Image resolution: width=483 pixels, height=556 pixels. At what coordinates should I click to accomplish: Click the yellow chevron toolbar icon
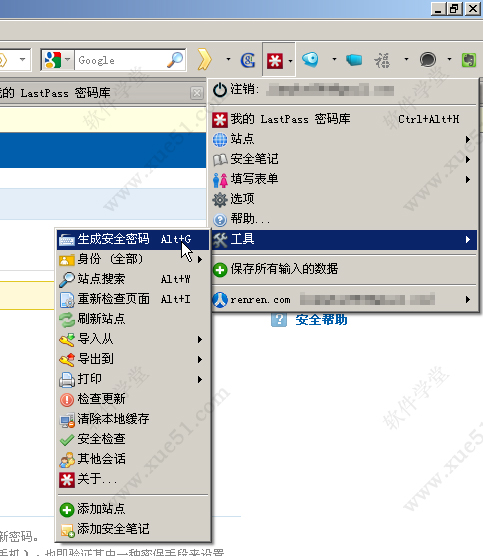tap(205, 59)
